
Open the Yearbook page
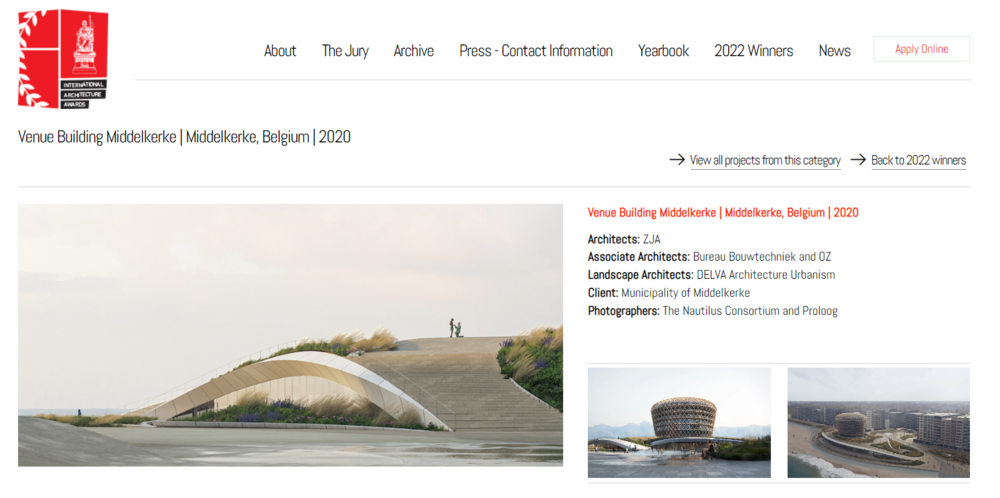tap(663, 51)
